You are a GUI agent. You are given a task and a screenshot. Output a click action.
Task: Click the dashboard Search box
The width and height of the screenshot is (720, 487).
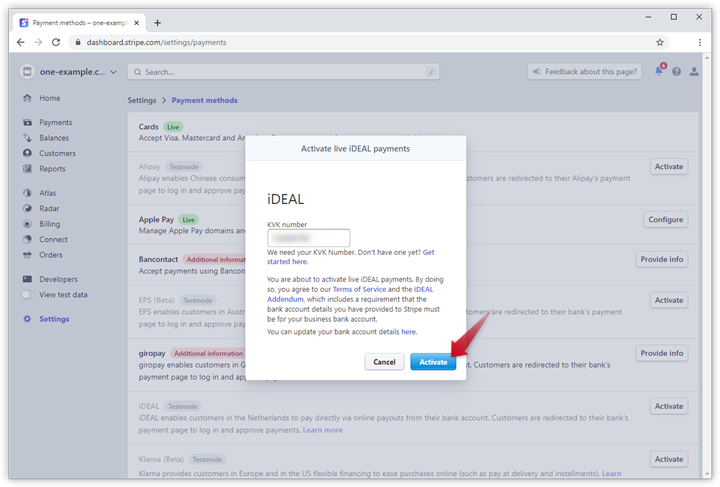tap(283, 72)
